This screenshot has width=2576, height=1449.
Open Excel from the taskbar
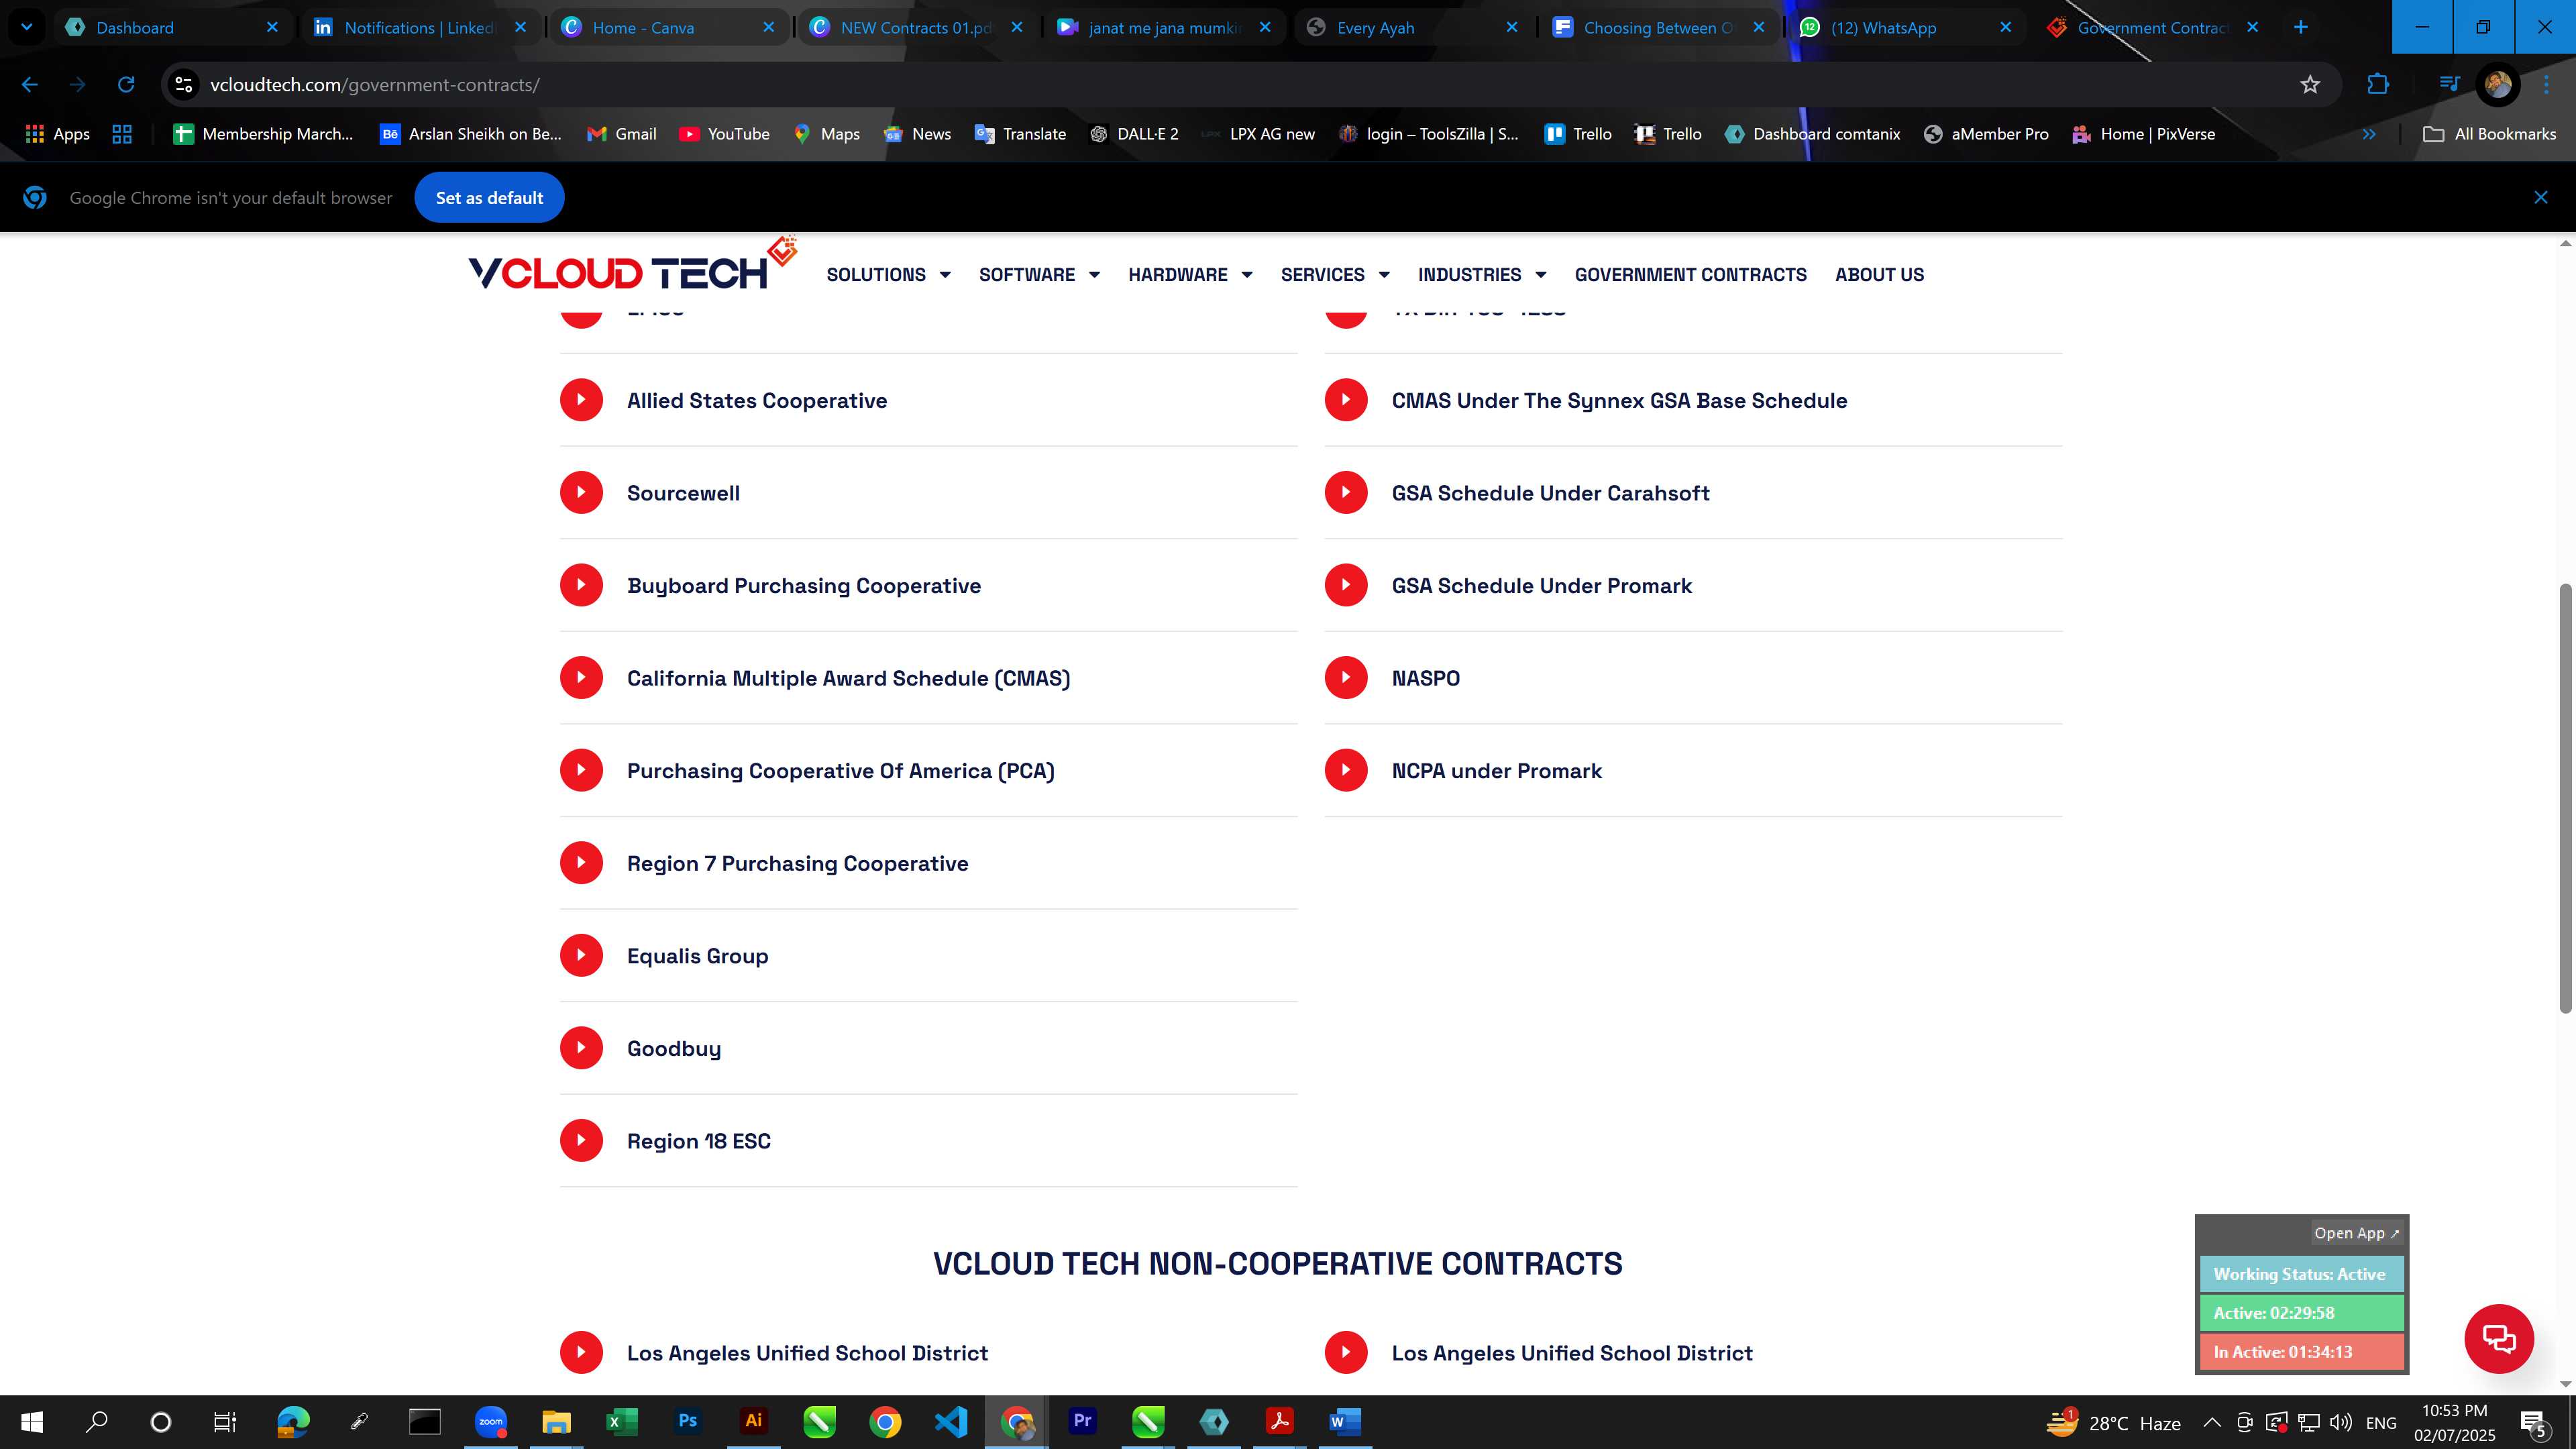pos(621,1421)
